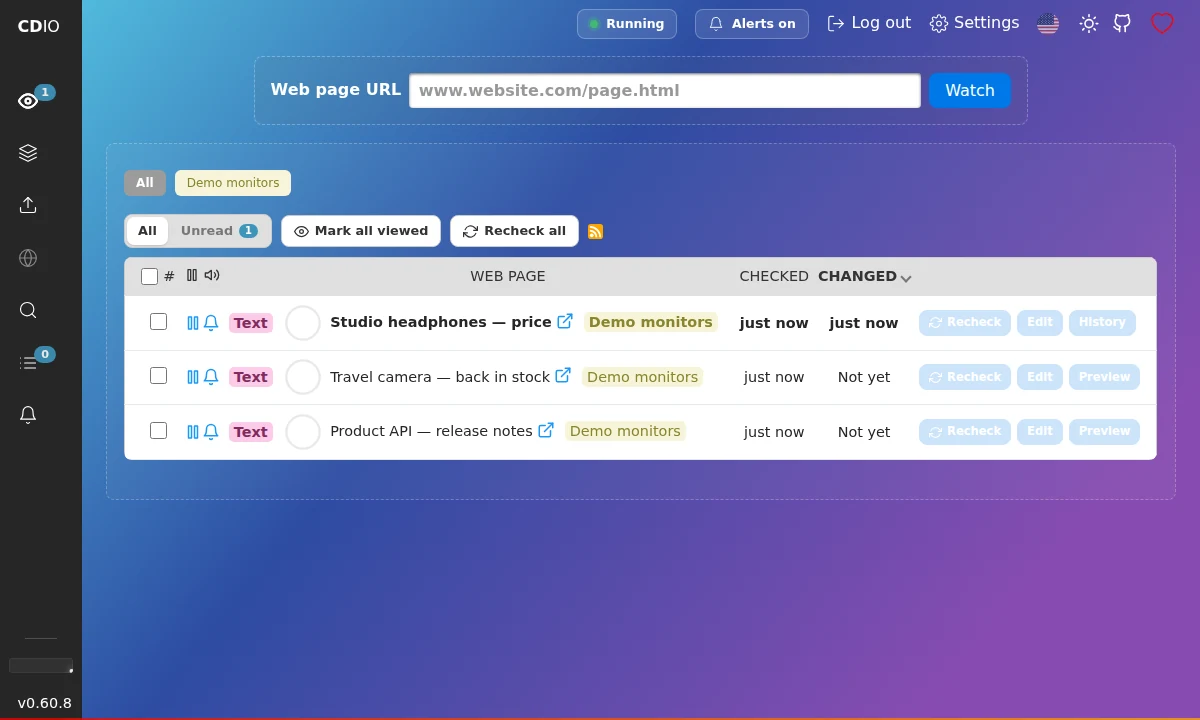Toggle light/dark mode sun icon
The height and width of the screenshot is (720, 1200).
[1089, 23]
